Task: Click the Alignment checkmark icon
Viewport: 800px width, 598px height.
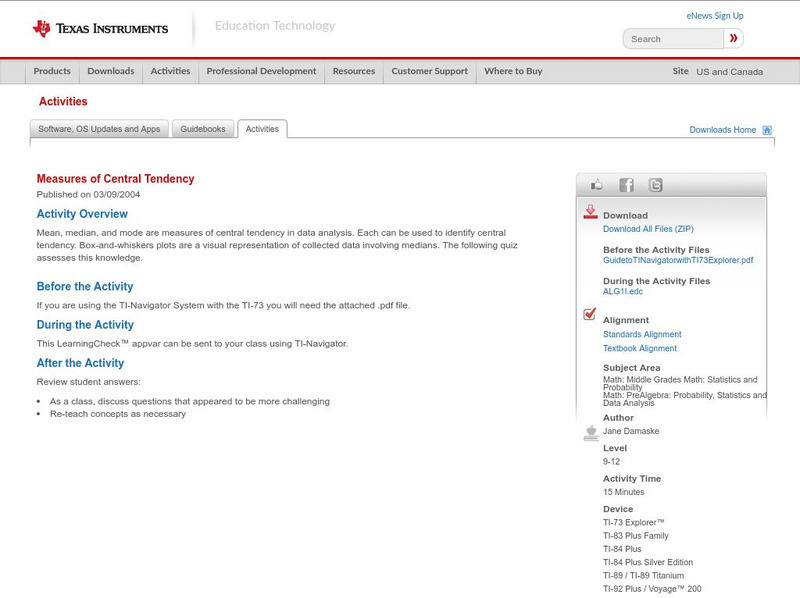Action: [x=590, y=314]
